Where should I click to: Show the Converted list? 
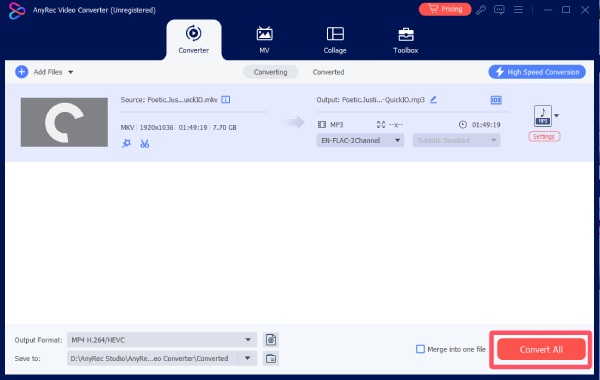(328, 72)
